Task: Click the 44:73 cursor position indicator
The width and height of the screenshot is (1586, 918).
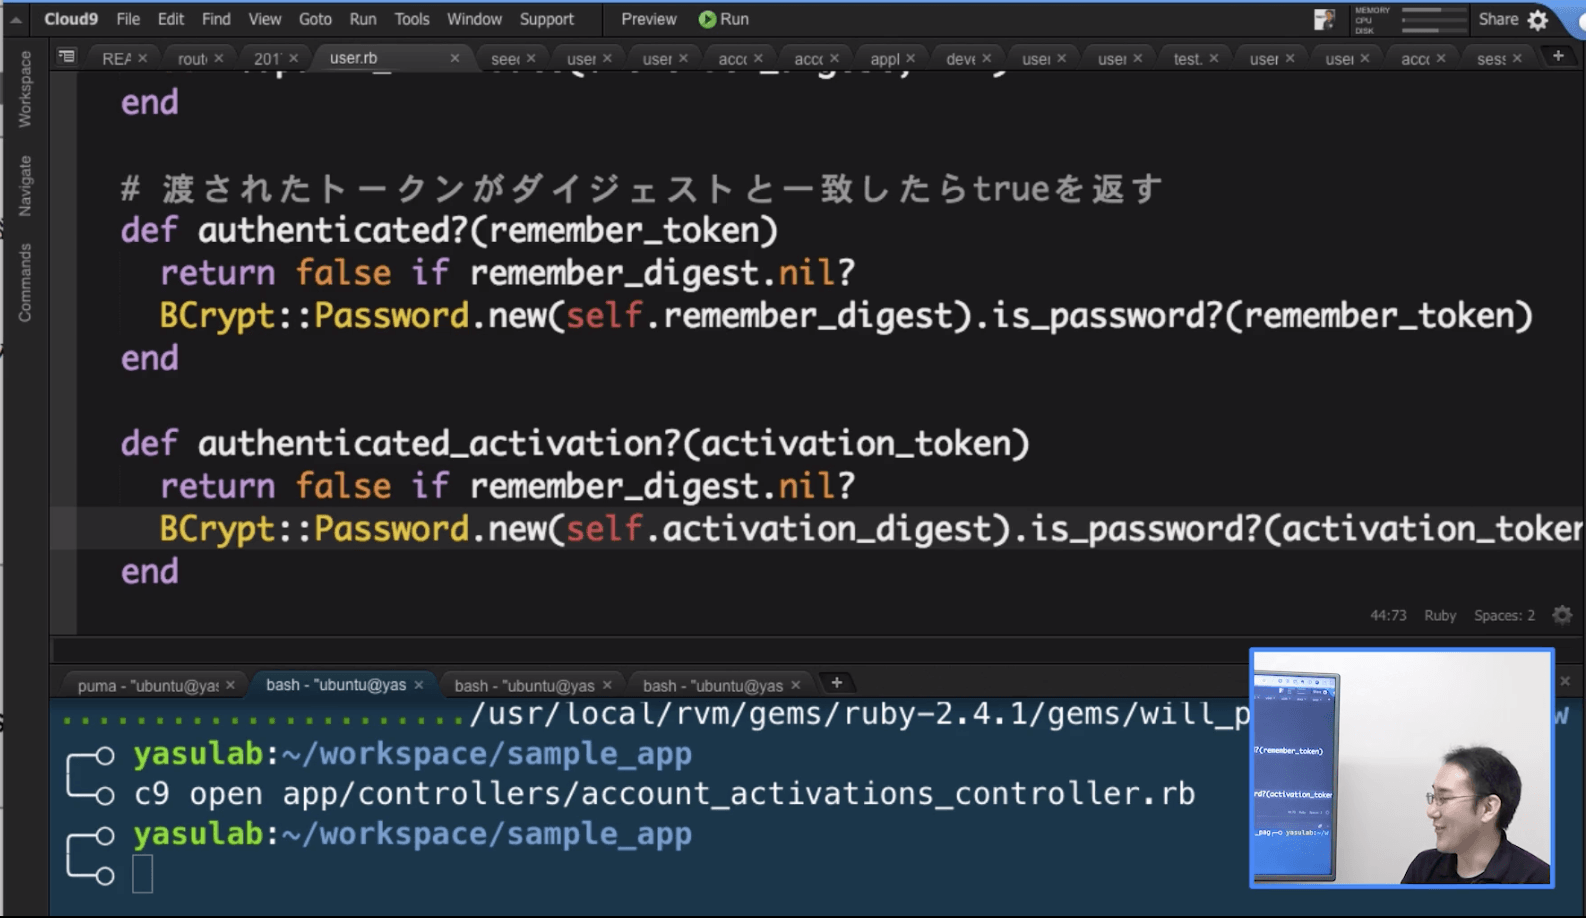Action: tap(1388, 615)
